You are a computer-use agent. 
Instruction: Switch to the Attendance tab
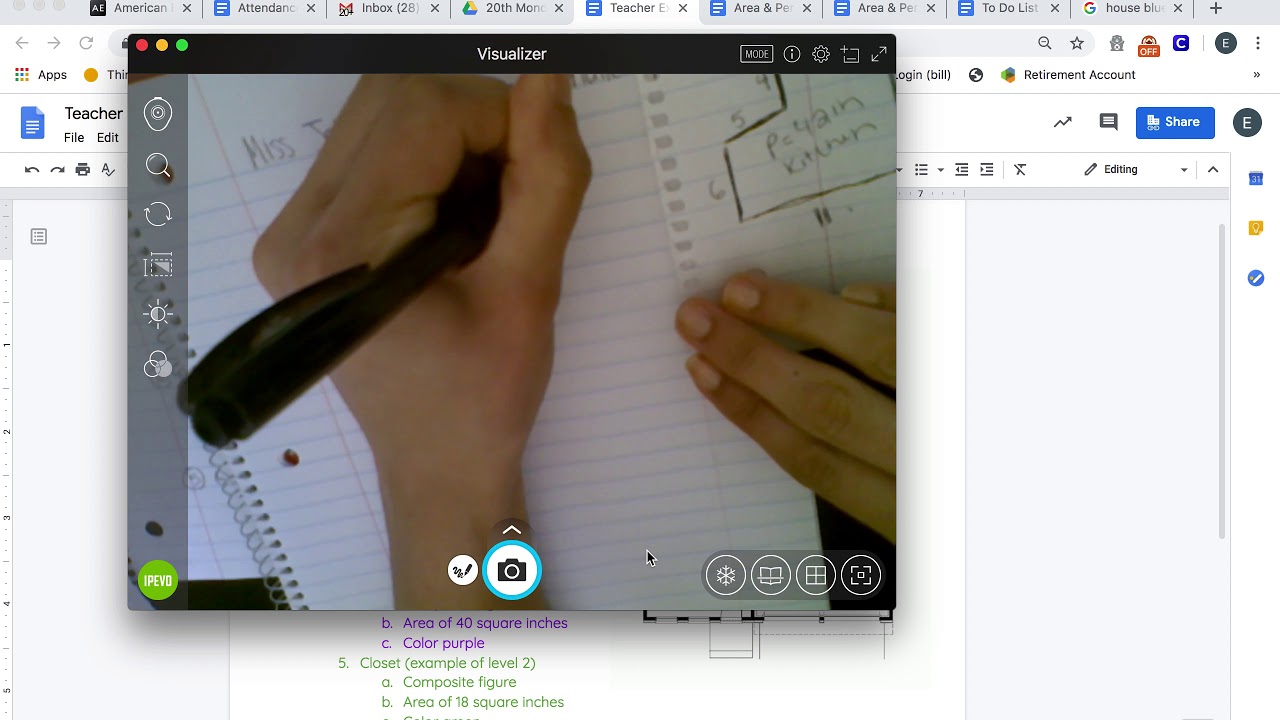(264, 9)
